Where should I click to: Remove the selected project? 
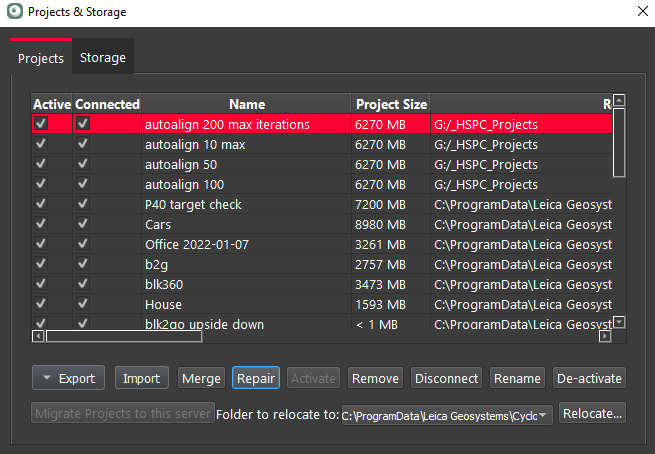pos(375,378)
